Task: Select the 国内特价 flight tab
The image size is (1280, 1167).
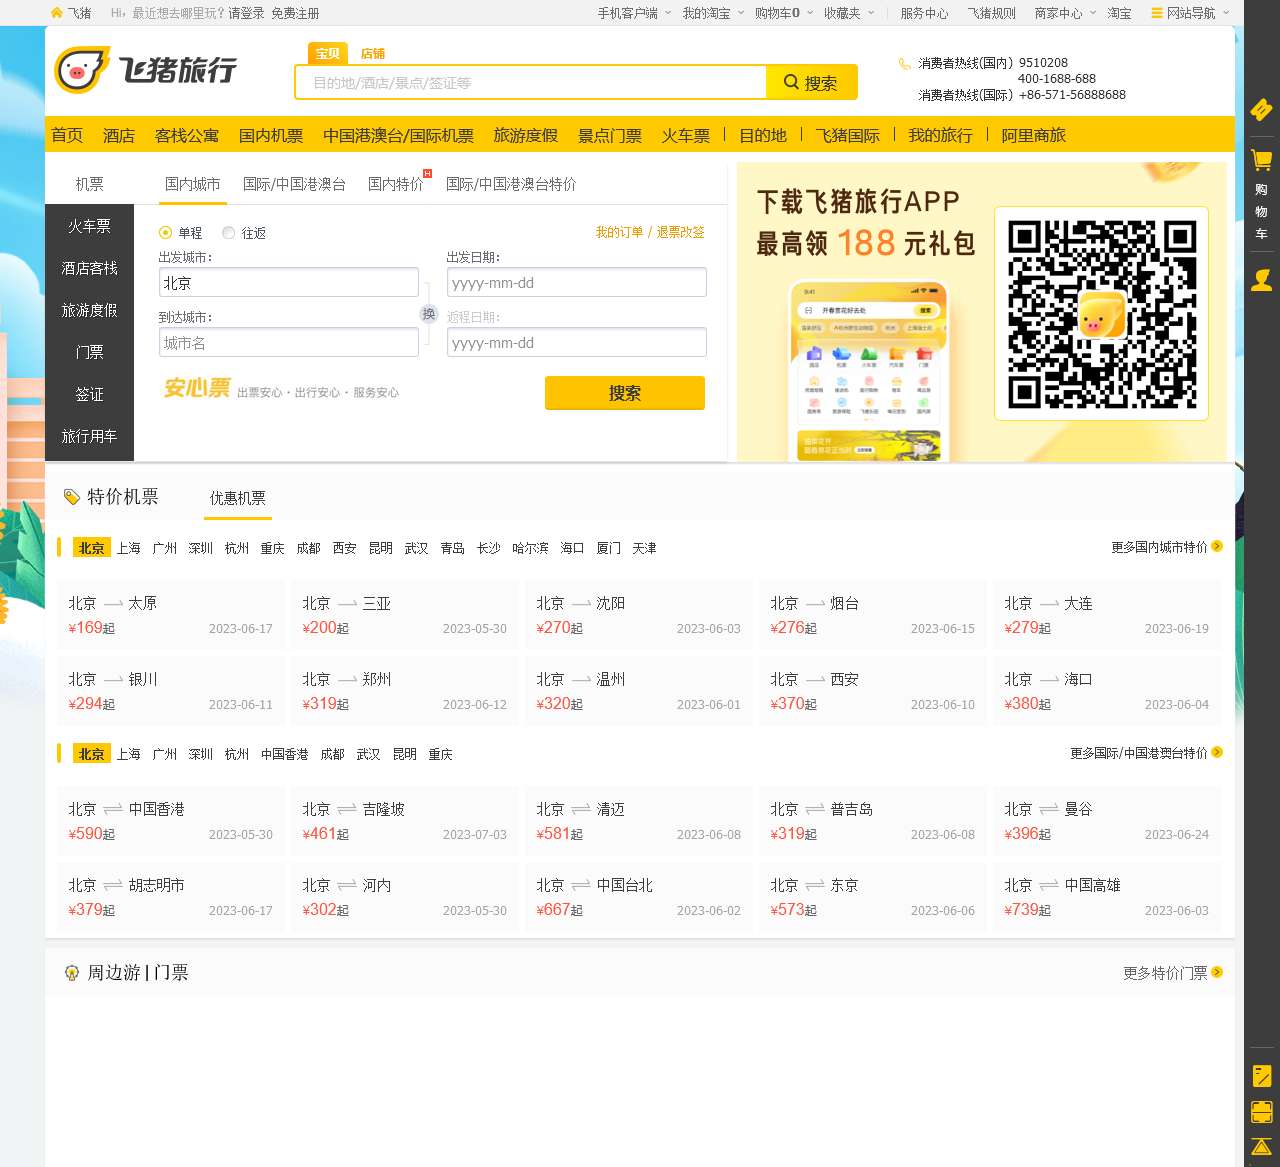Action: click(396, 184)
